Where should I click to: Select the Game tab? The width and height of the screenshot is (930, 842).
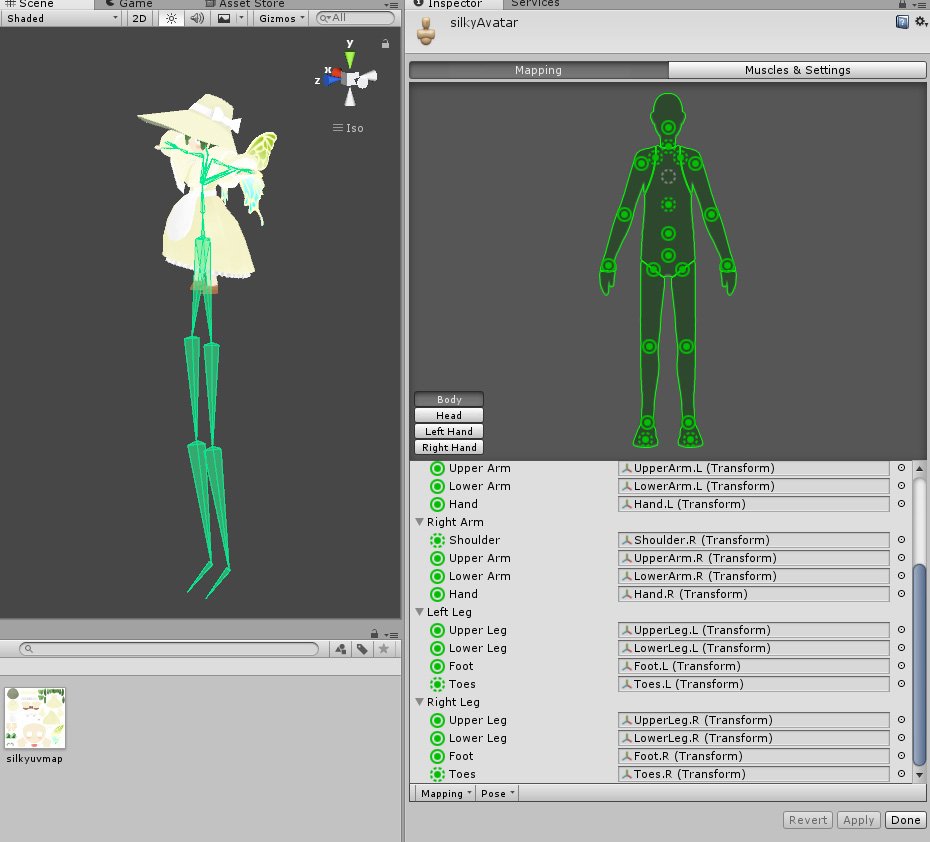(129, 4)
